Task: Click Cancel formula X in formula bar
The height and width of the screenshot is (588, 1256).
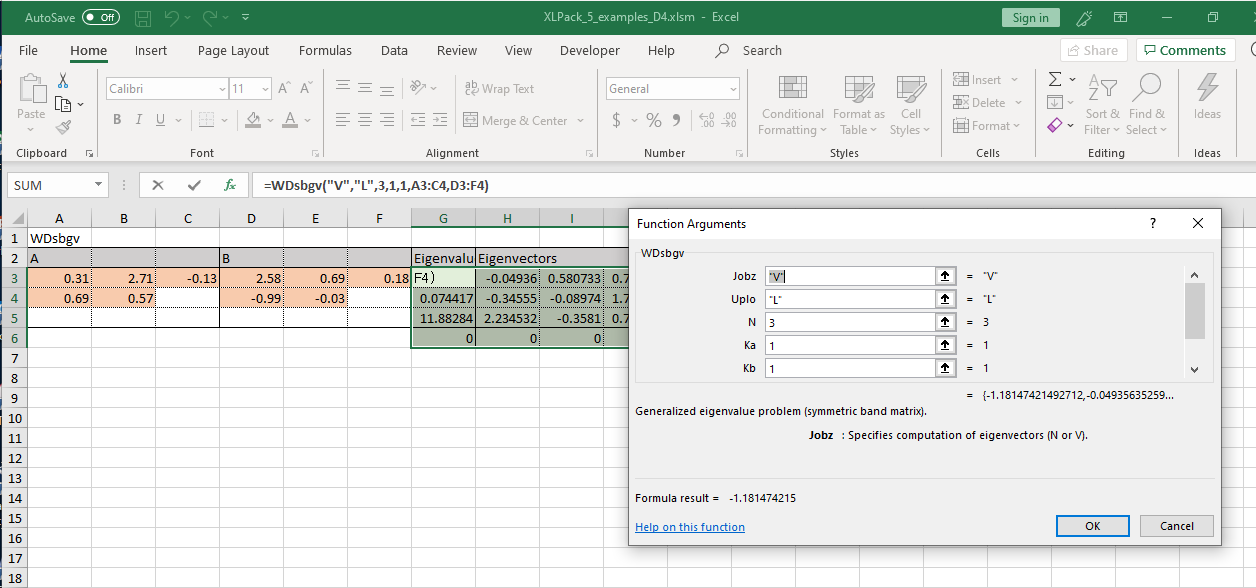Action: [x=158, y=185]
